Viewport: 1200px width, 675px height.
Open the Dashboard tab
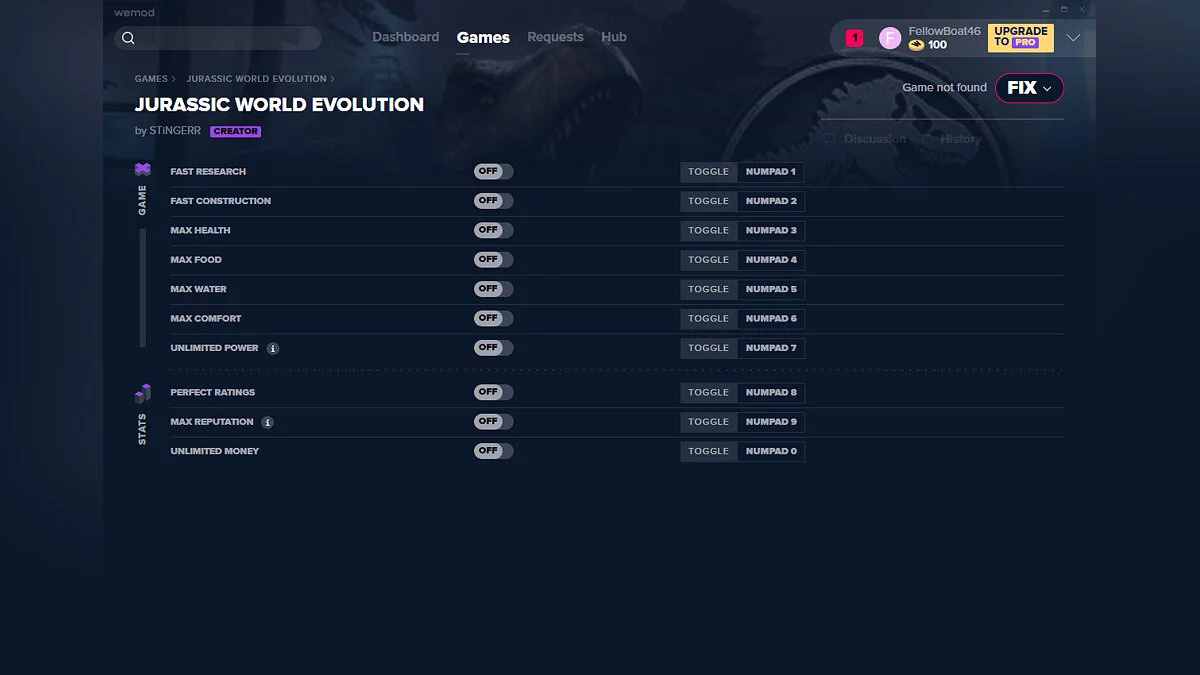point(406,37)
